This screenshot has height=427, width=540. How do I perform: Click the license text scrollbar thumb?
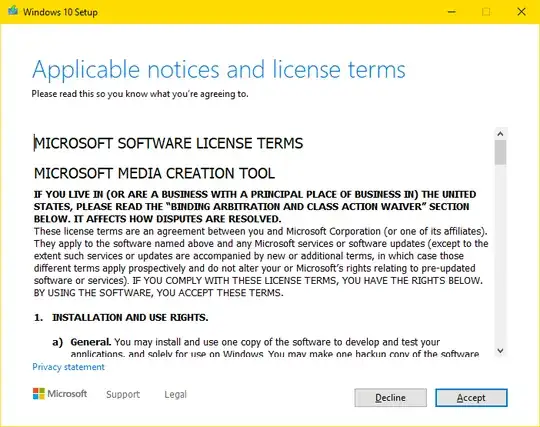[500, 152]
